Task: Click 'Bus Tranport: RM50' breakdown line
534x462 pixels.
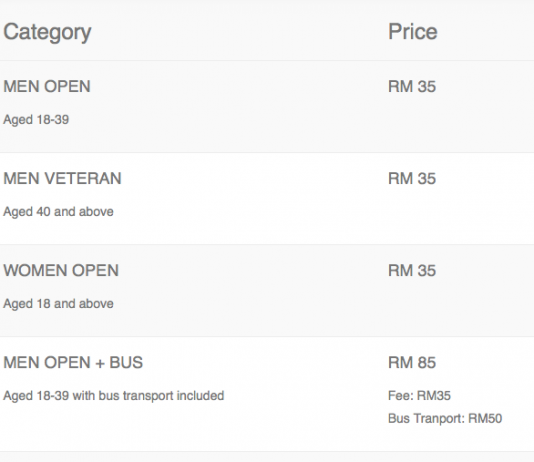Action: (x=445, y=418)
